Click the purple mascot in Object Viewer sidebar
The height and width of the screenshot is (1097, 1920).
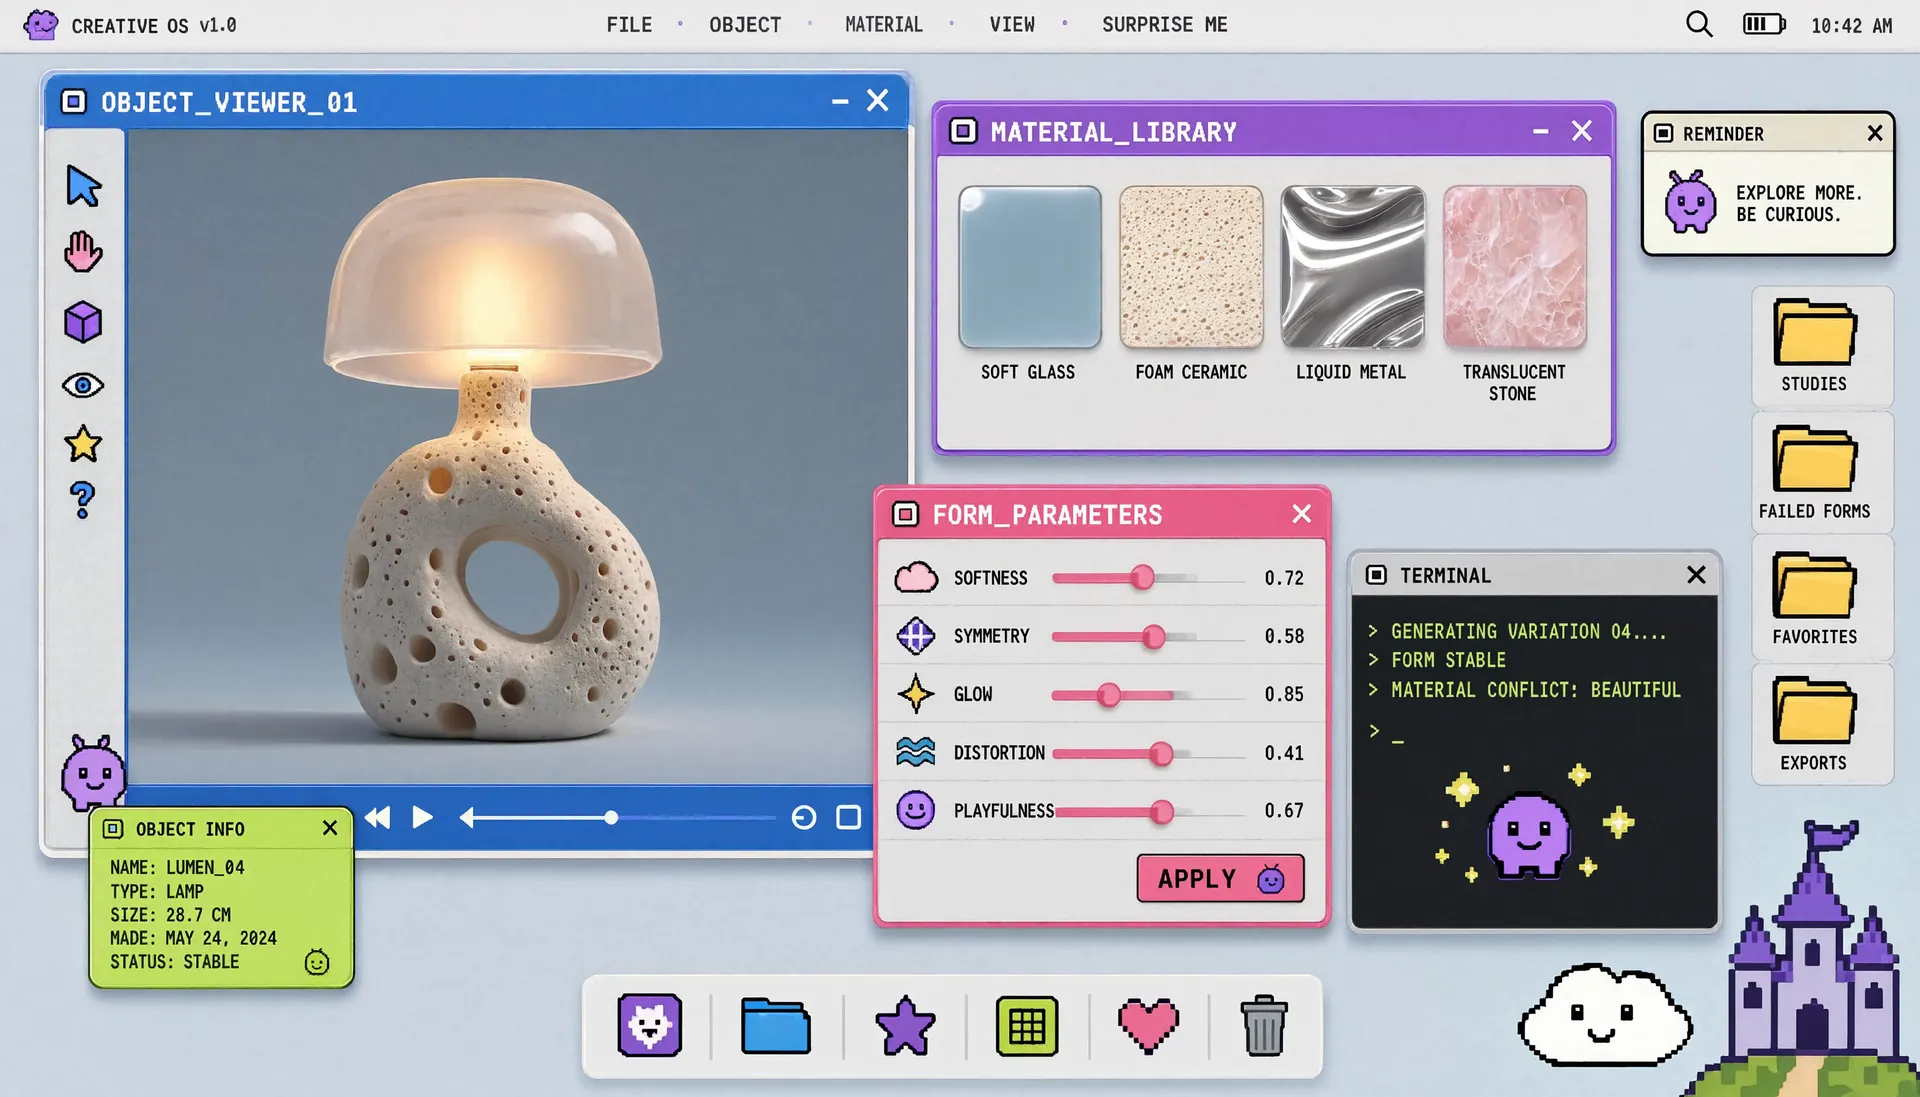[93, 773]
